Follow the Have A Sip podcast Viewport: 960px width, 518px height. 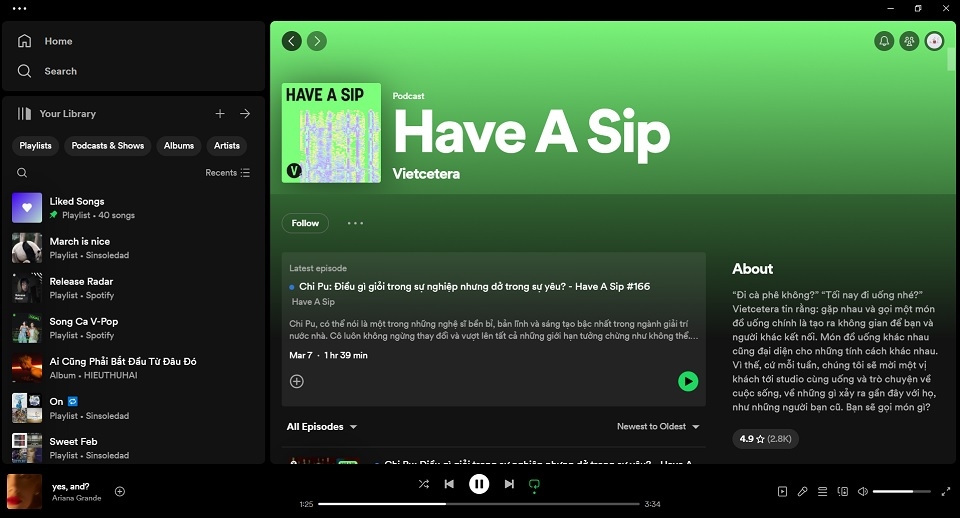coord(305,223)
